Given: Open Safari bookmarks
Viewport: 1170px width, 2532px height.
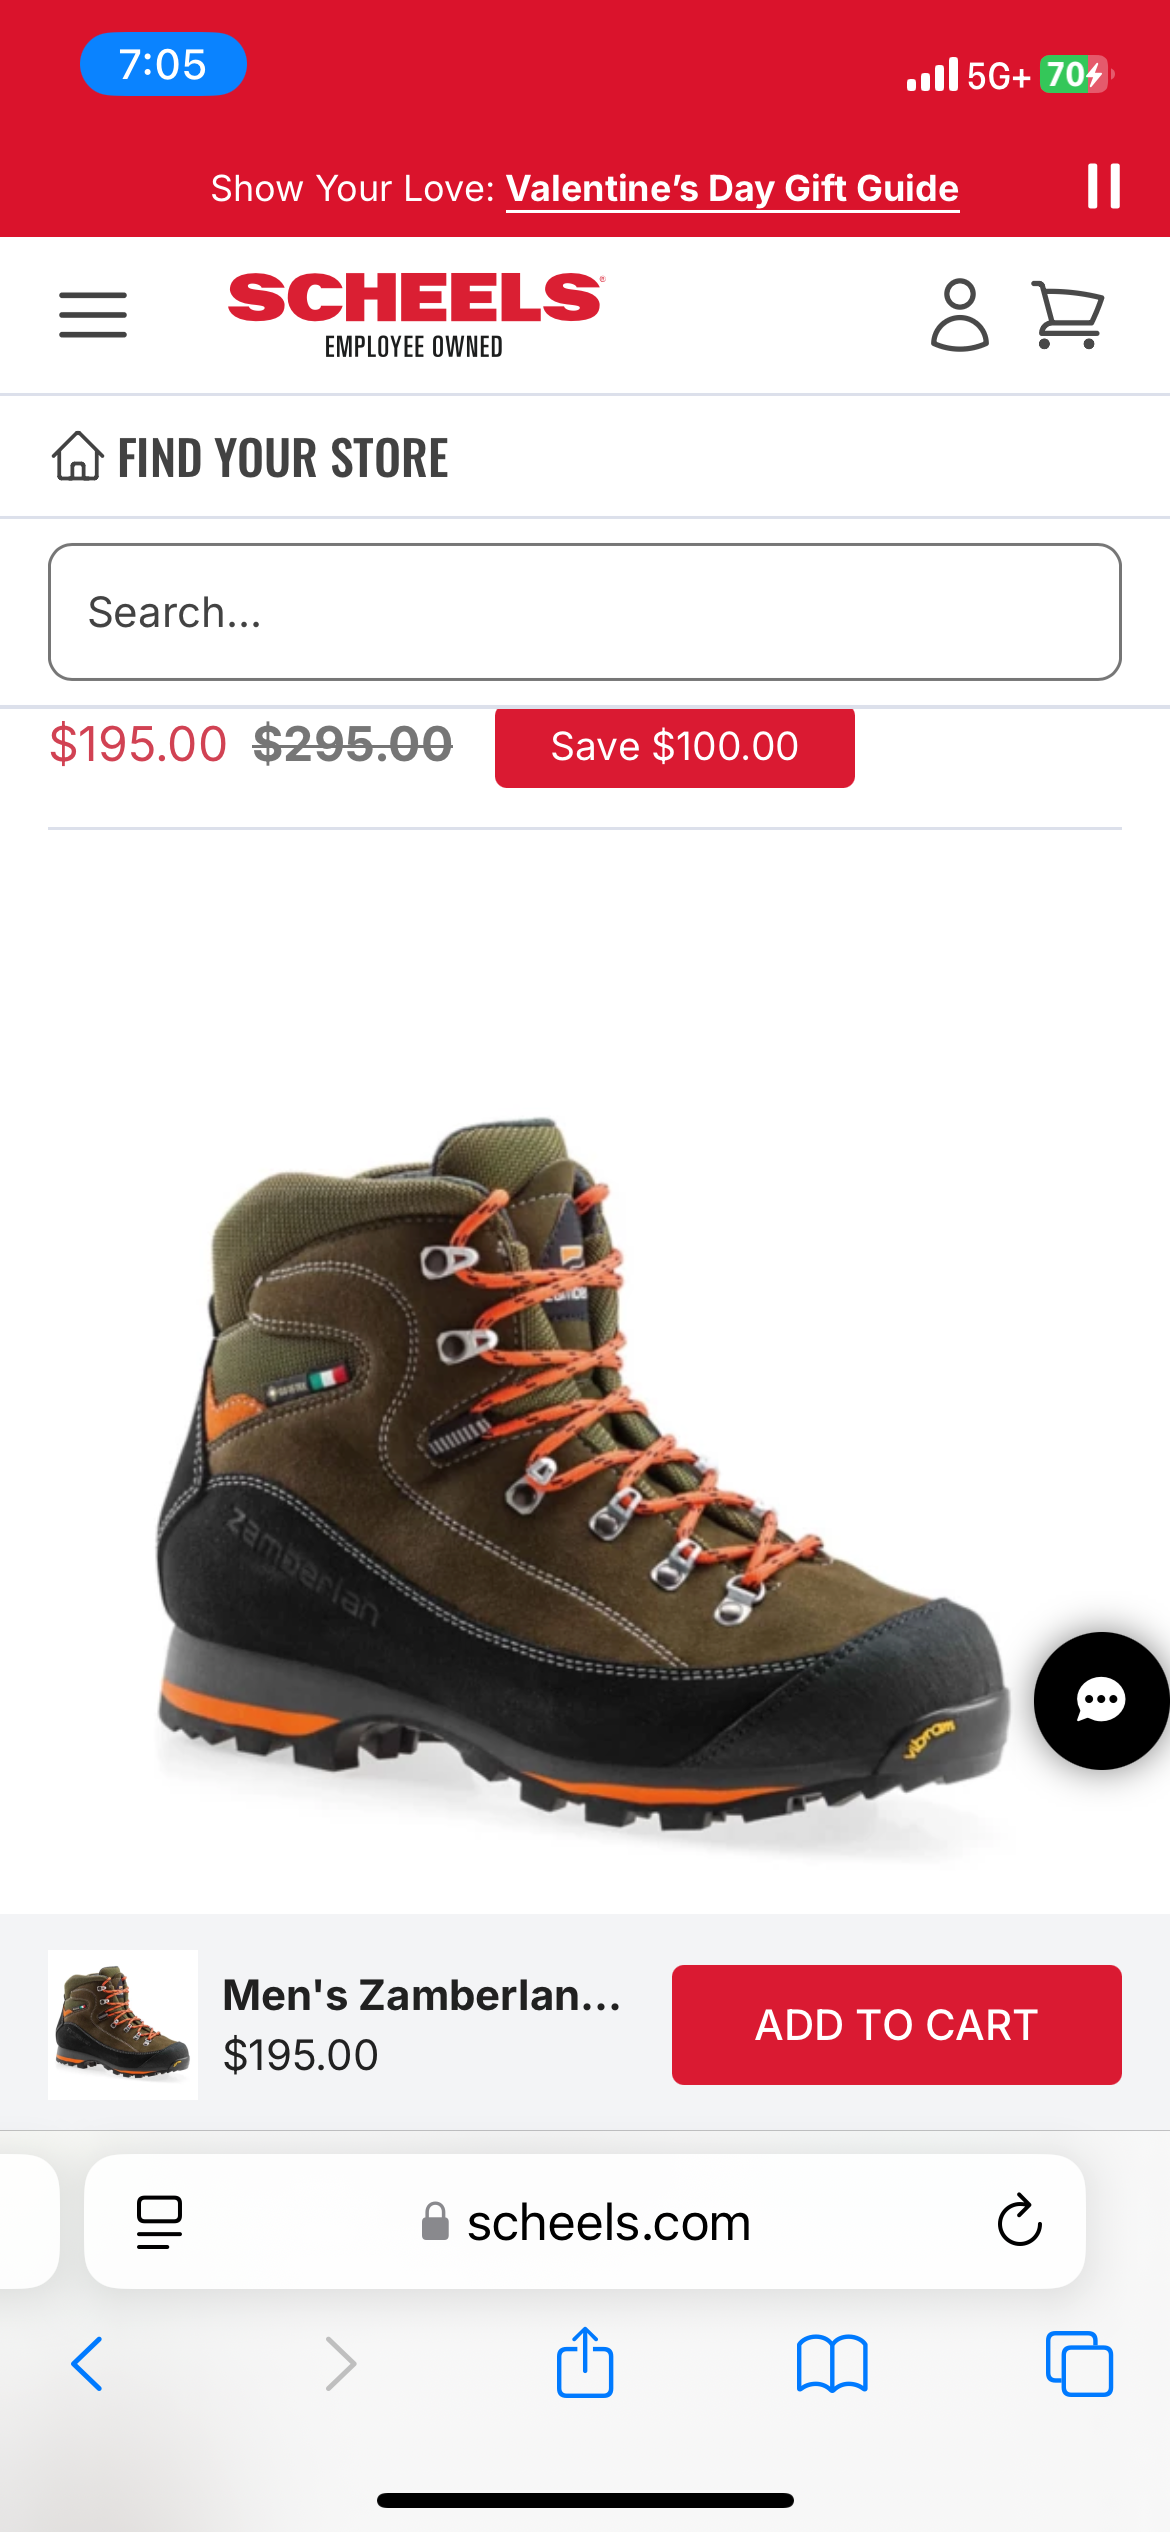Looking at the screenshot, I should click(832, 2364).
